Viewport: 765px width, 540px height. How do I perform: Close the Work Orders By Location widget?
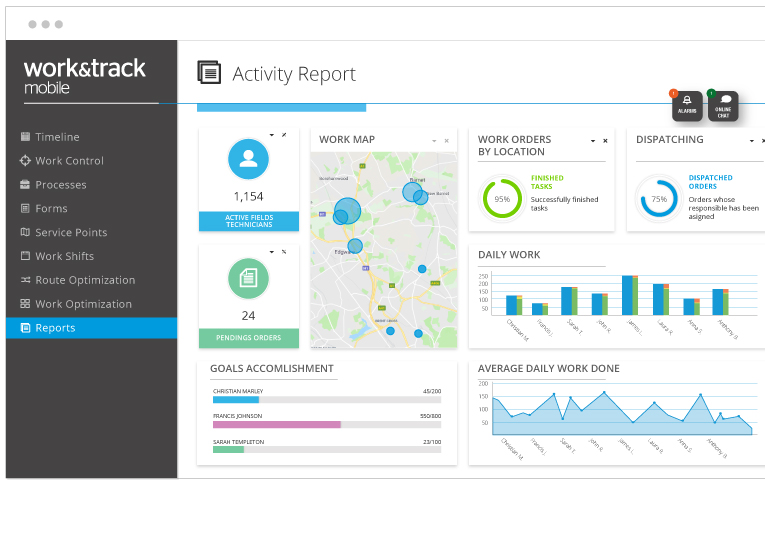605,141
